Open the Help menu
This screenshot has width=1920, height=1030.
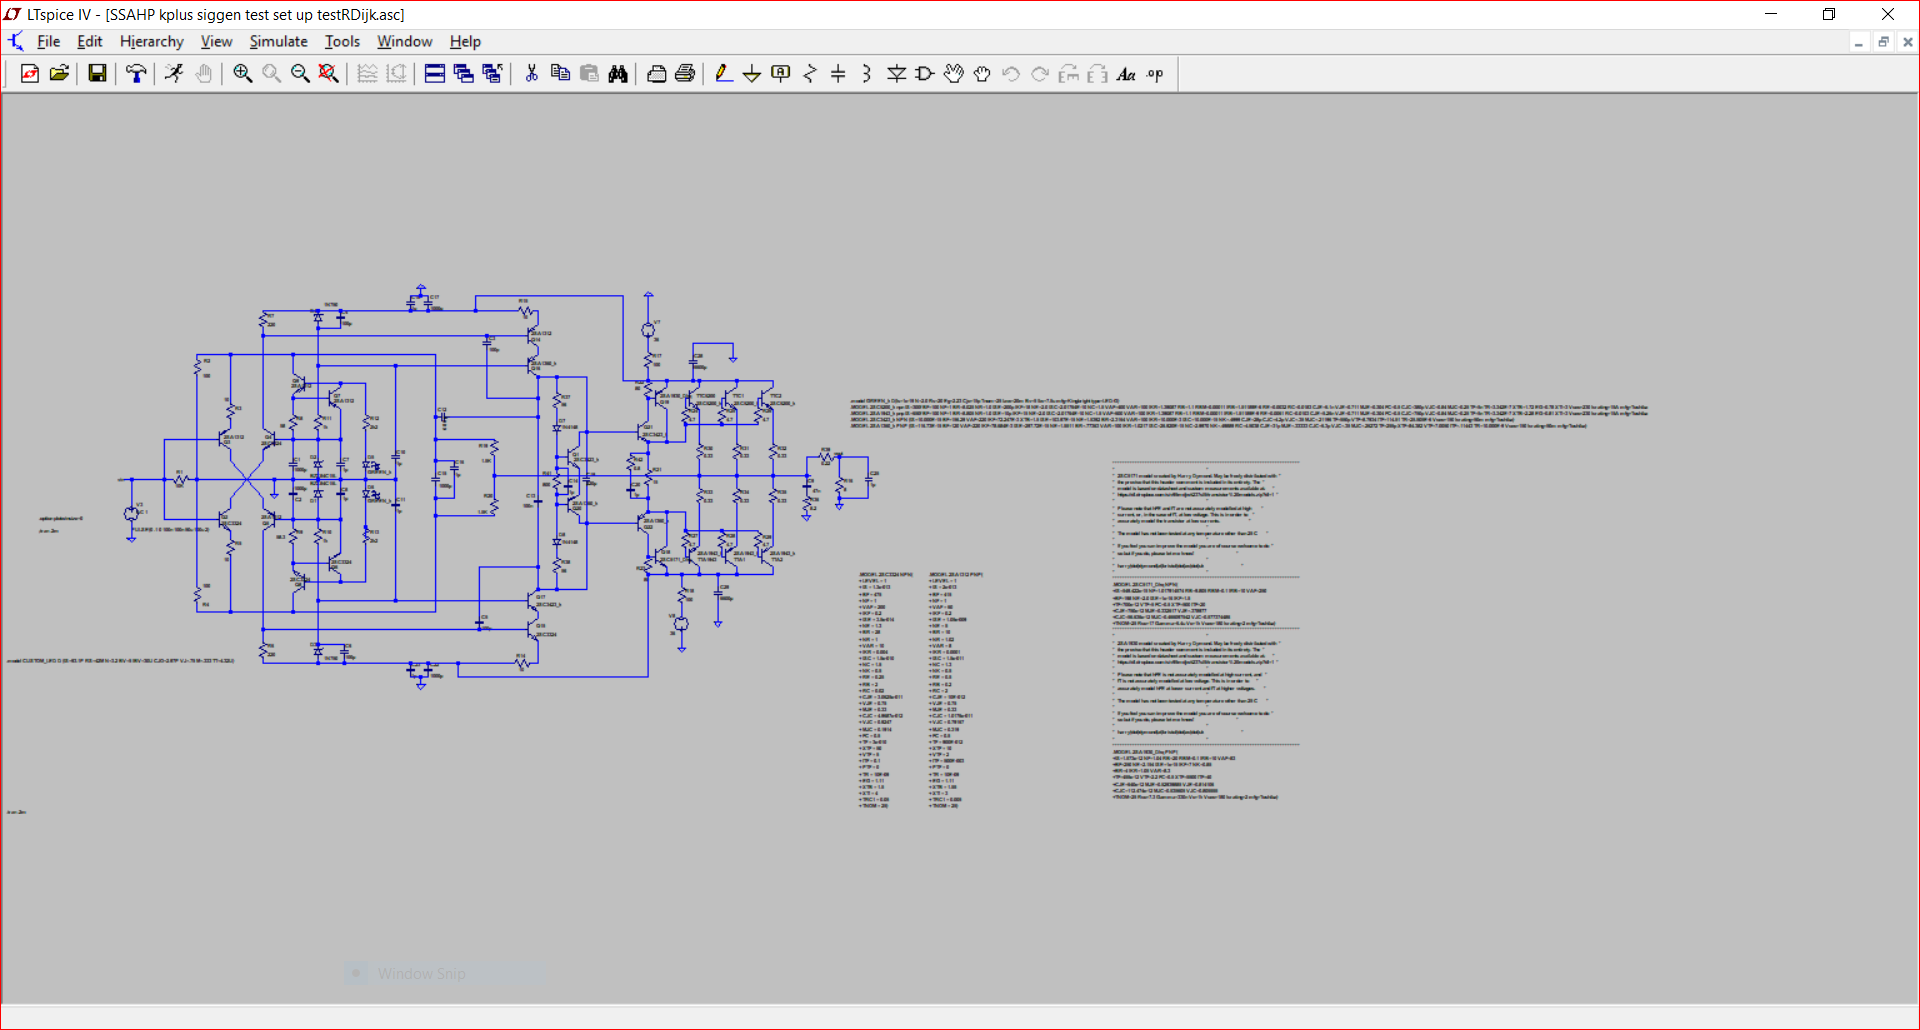tap(465, 42)
